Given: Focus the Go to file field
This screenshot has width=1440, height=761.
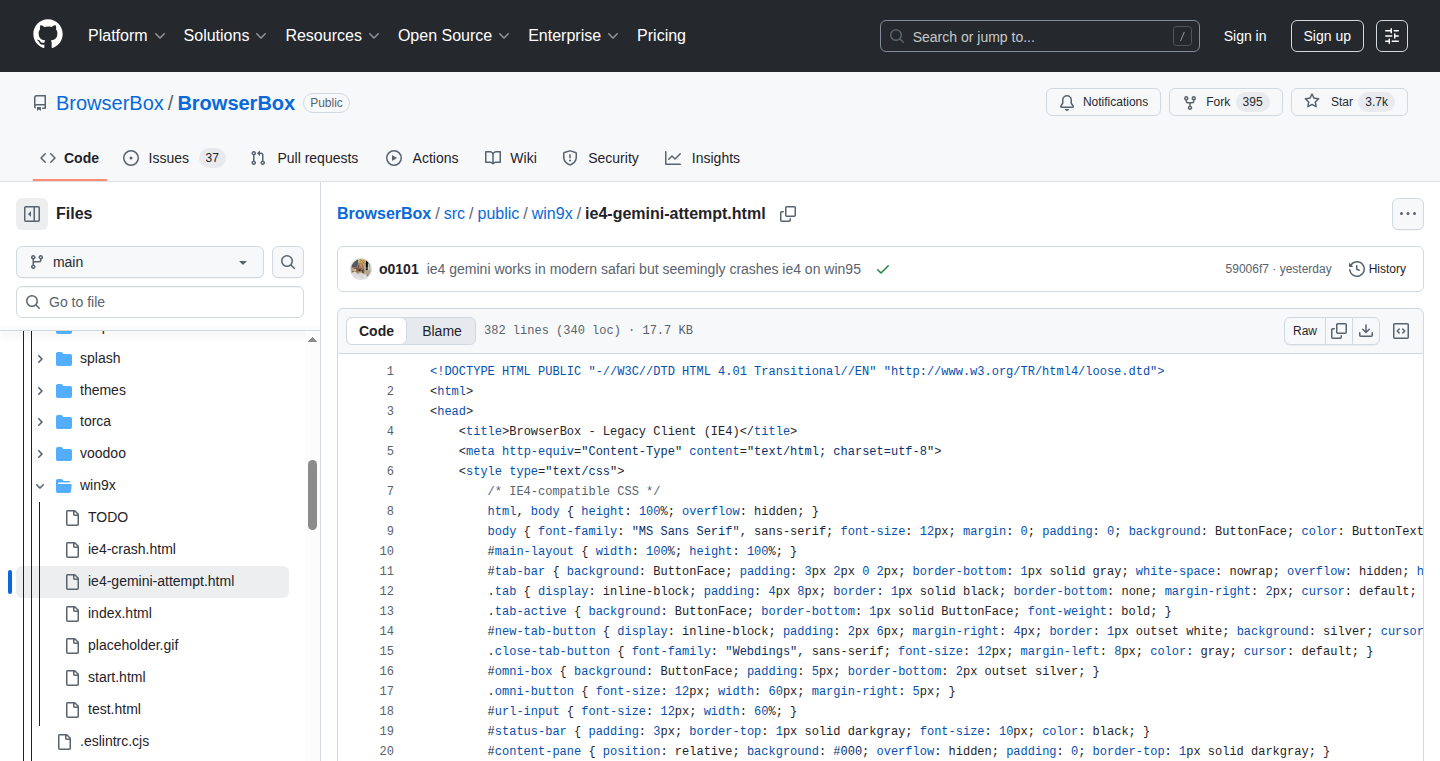Looking at the screenshot, I should [160, 302].
